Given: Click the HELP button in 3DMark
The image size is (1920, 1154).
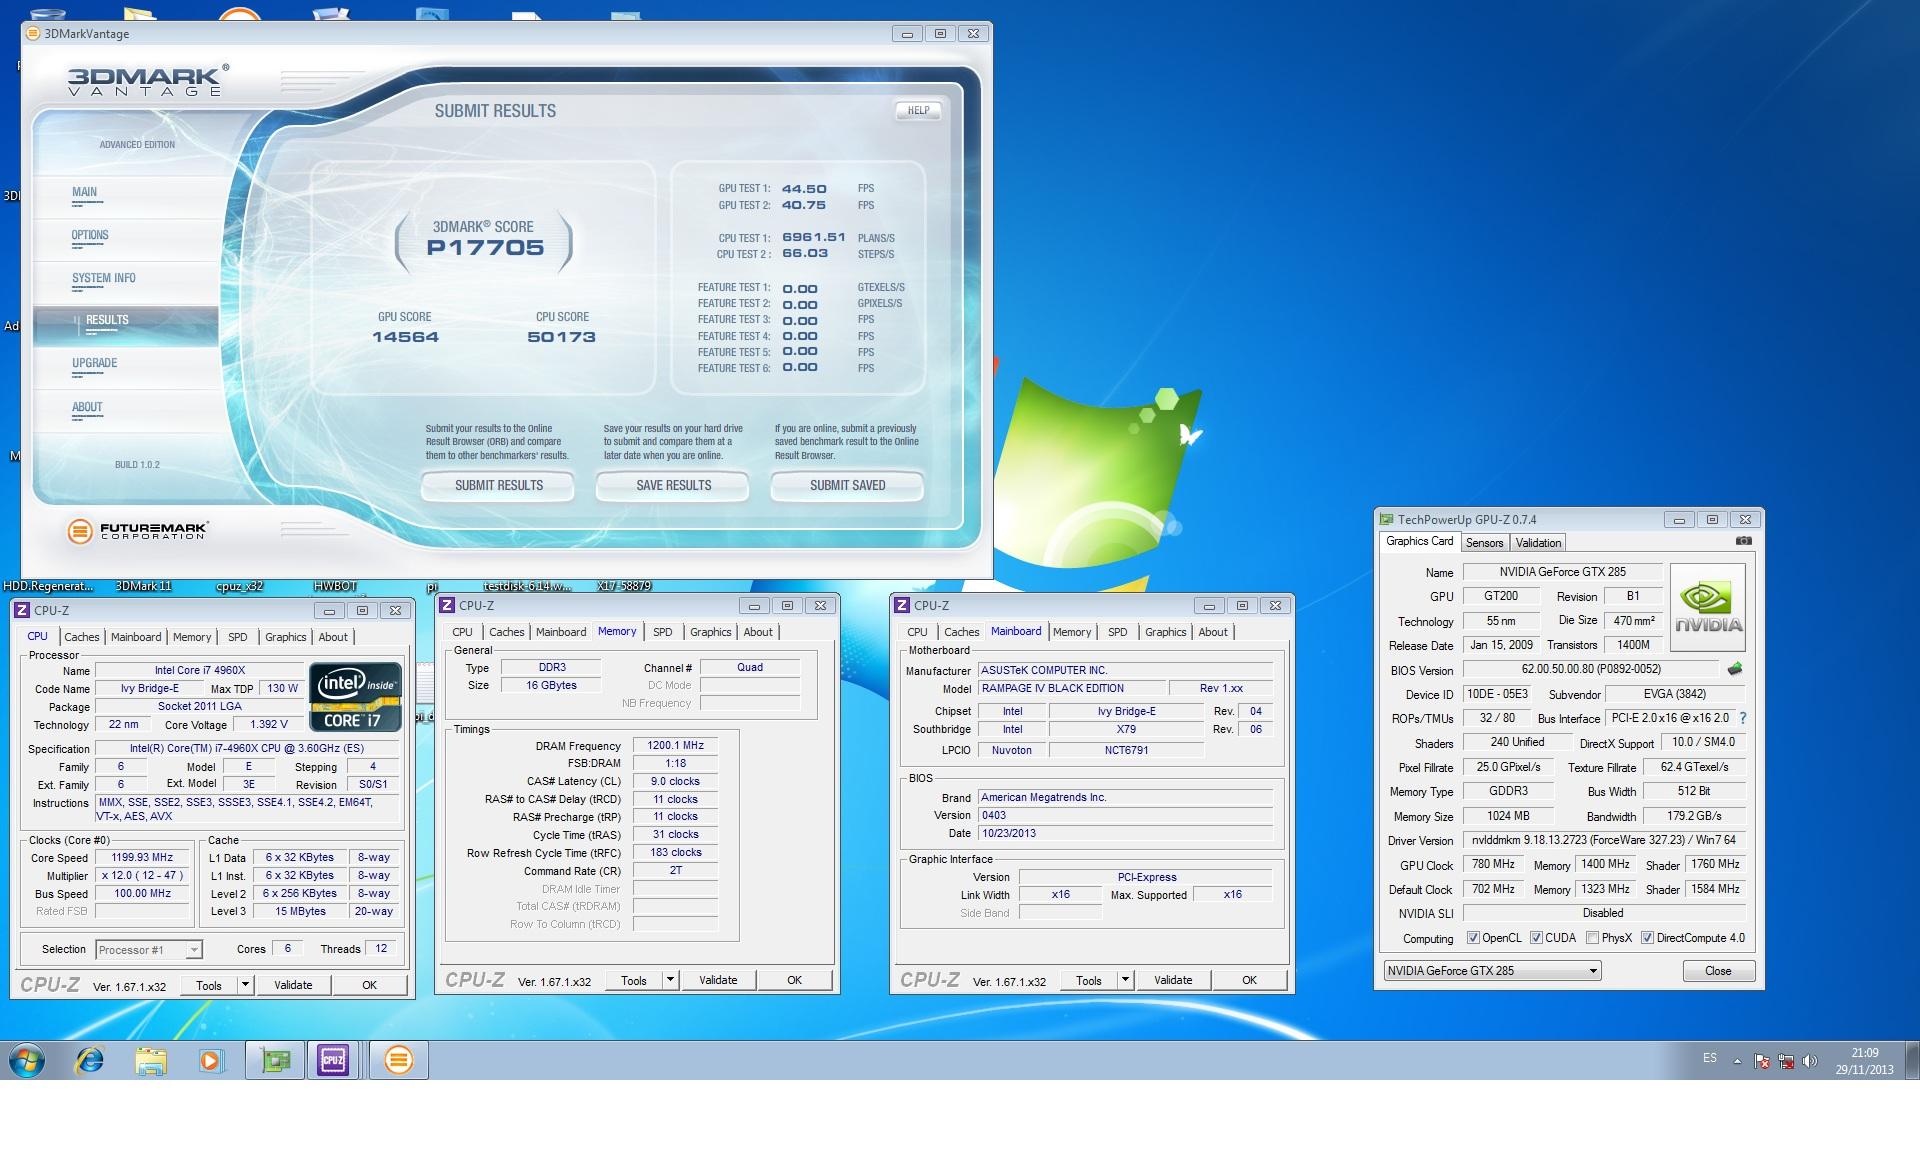Looking at the screenshot, I should click(918, 111).
